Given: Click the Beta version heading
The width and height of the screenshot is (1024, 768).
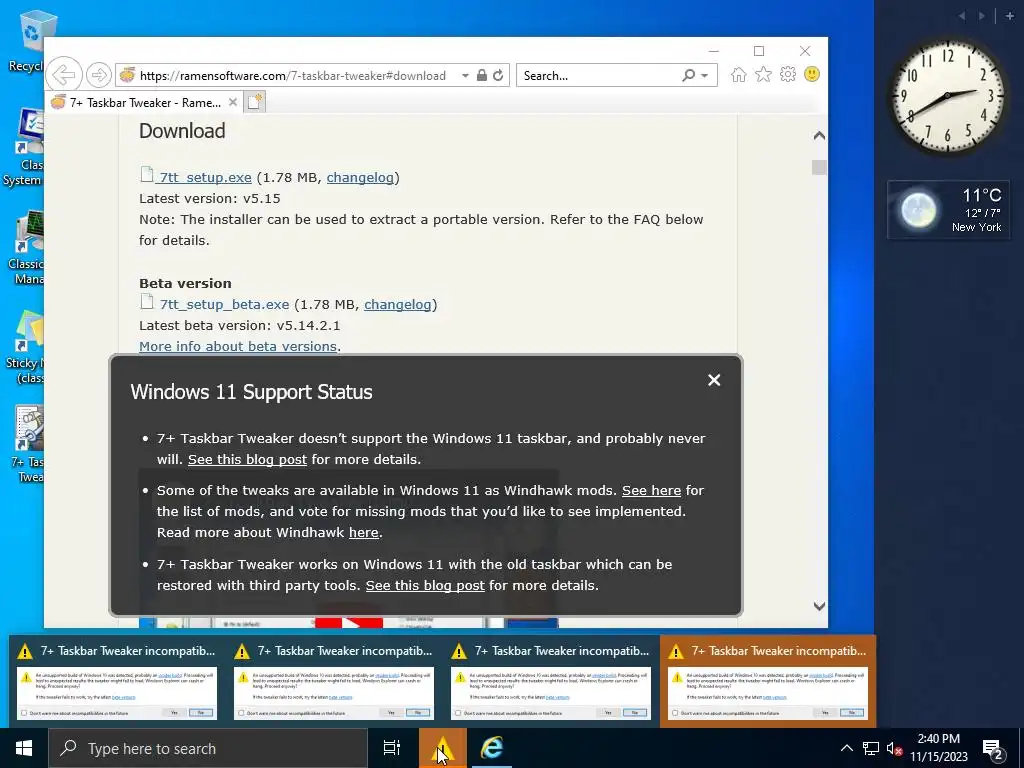Looking at the screenshot, I should click(185, 283).
